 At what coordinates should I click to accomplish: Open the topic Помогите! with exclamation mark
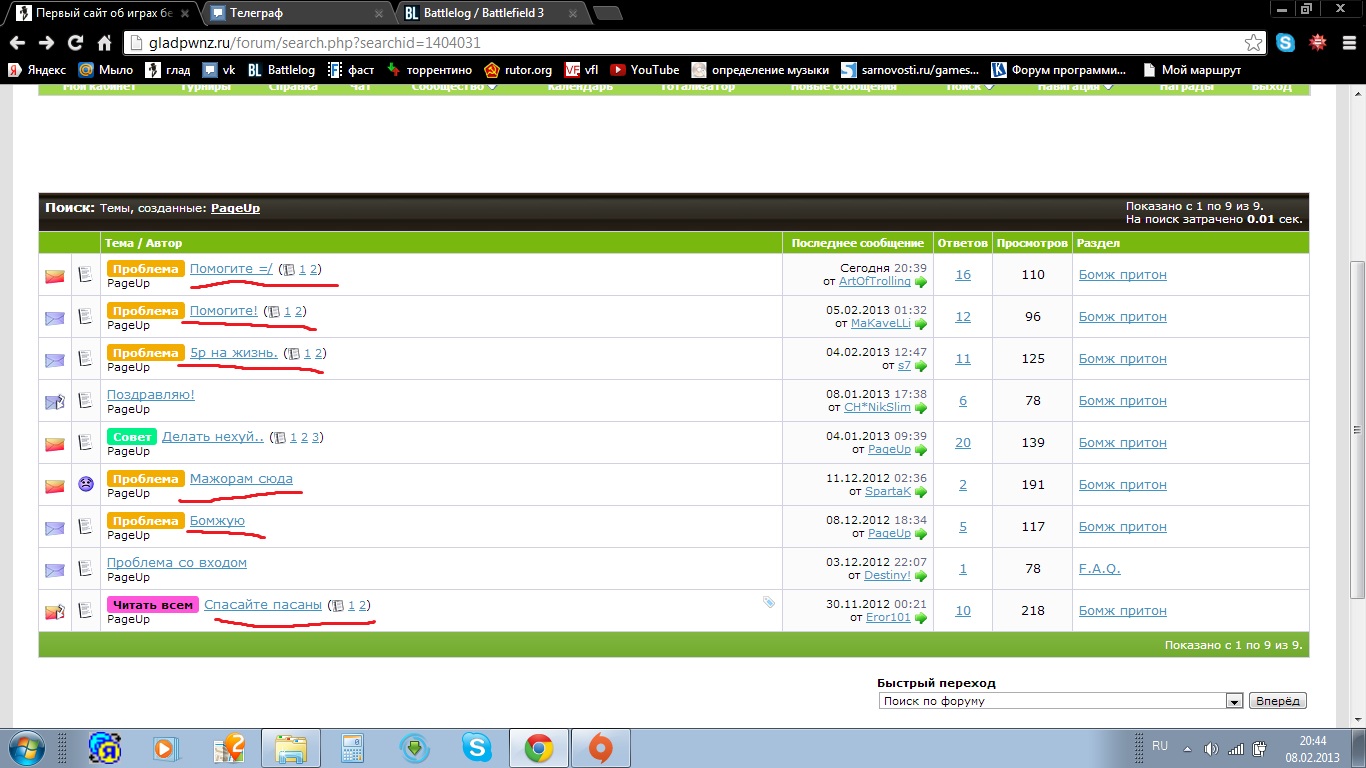[x=224, y=311]
